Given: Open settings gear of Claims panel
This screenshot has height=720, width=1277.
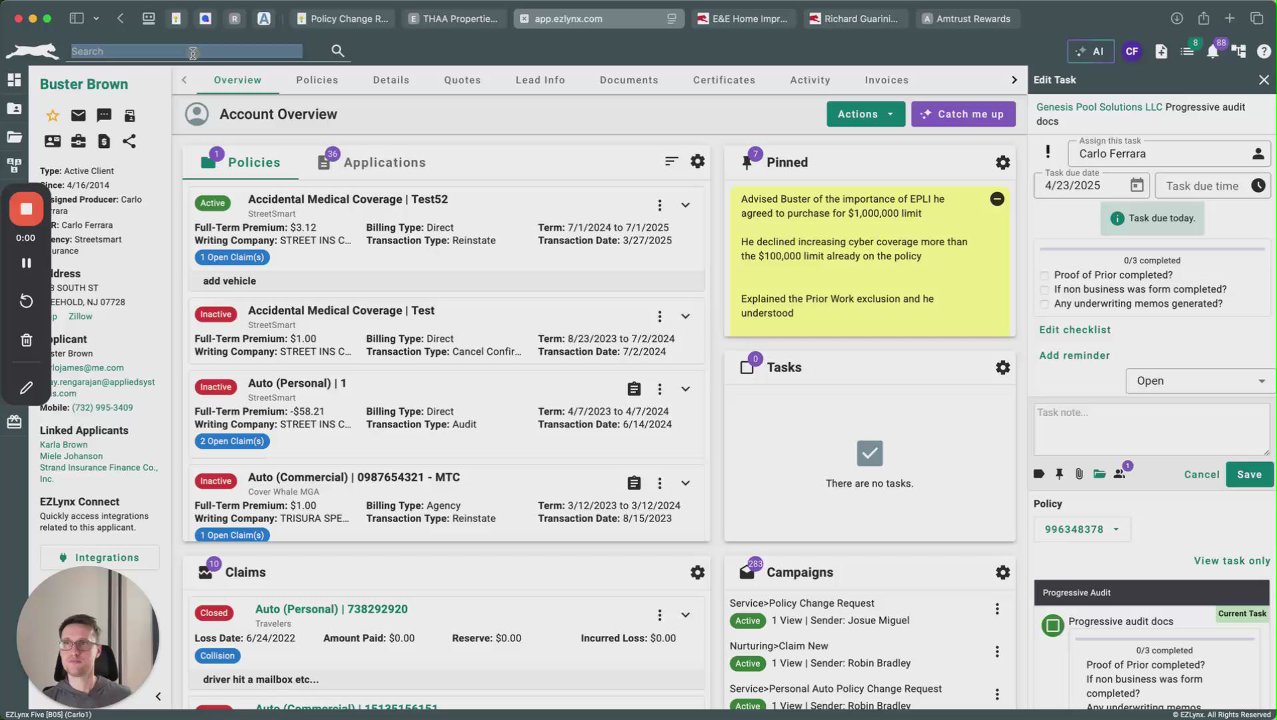Looking at the screenshot, I should click(698, 573).
